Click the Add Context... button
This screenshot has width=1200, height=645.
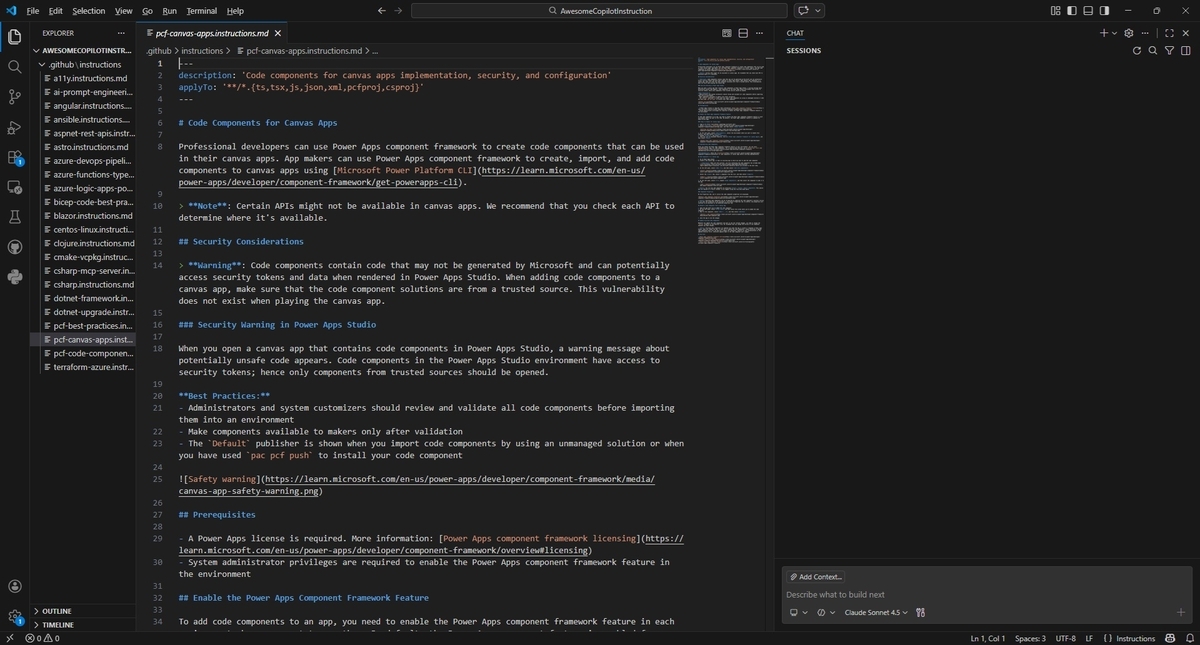pos(817,577)
